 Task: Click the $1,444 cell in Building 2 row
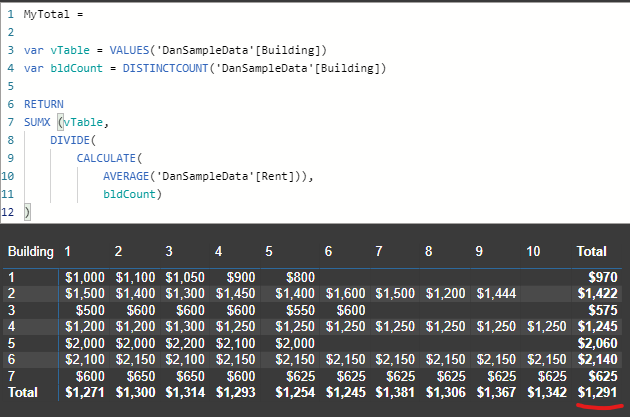pos(496,294)
